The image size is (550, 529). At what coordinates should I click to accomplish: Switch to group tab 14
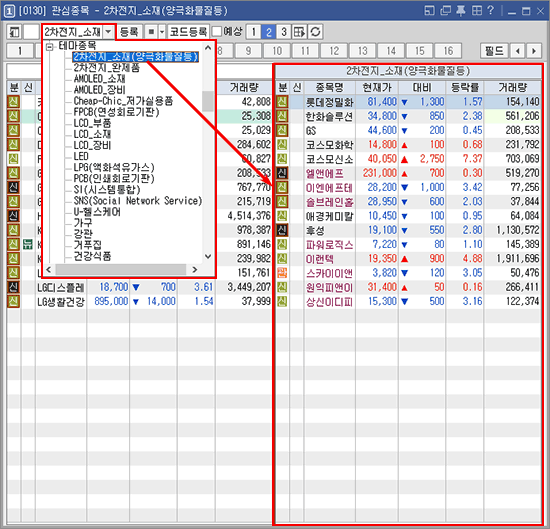point(391,51)
